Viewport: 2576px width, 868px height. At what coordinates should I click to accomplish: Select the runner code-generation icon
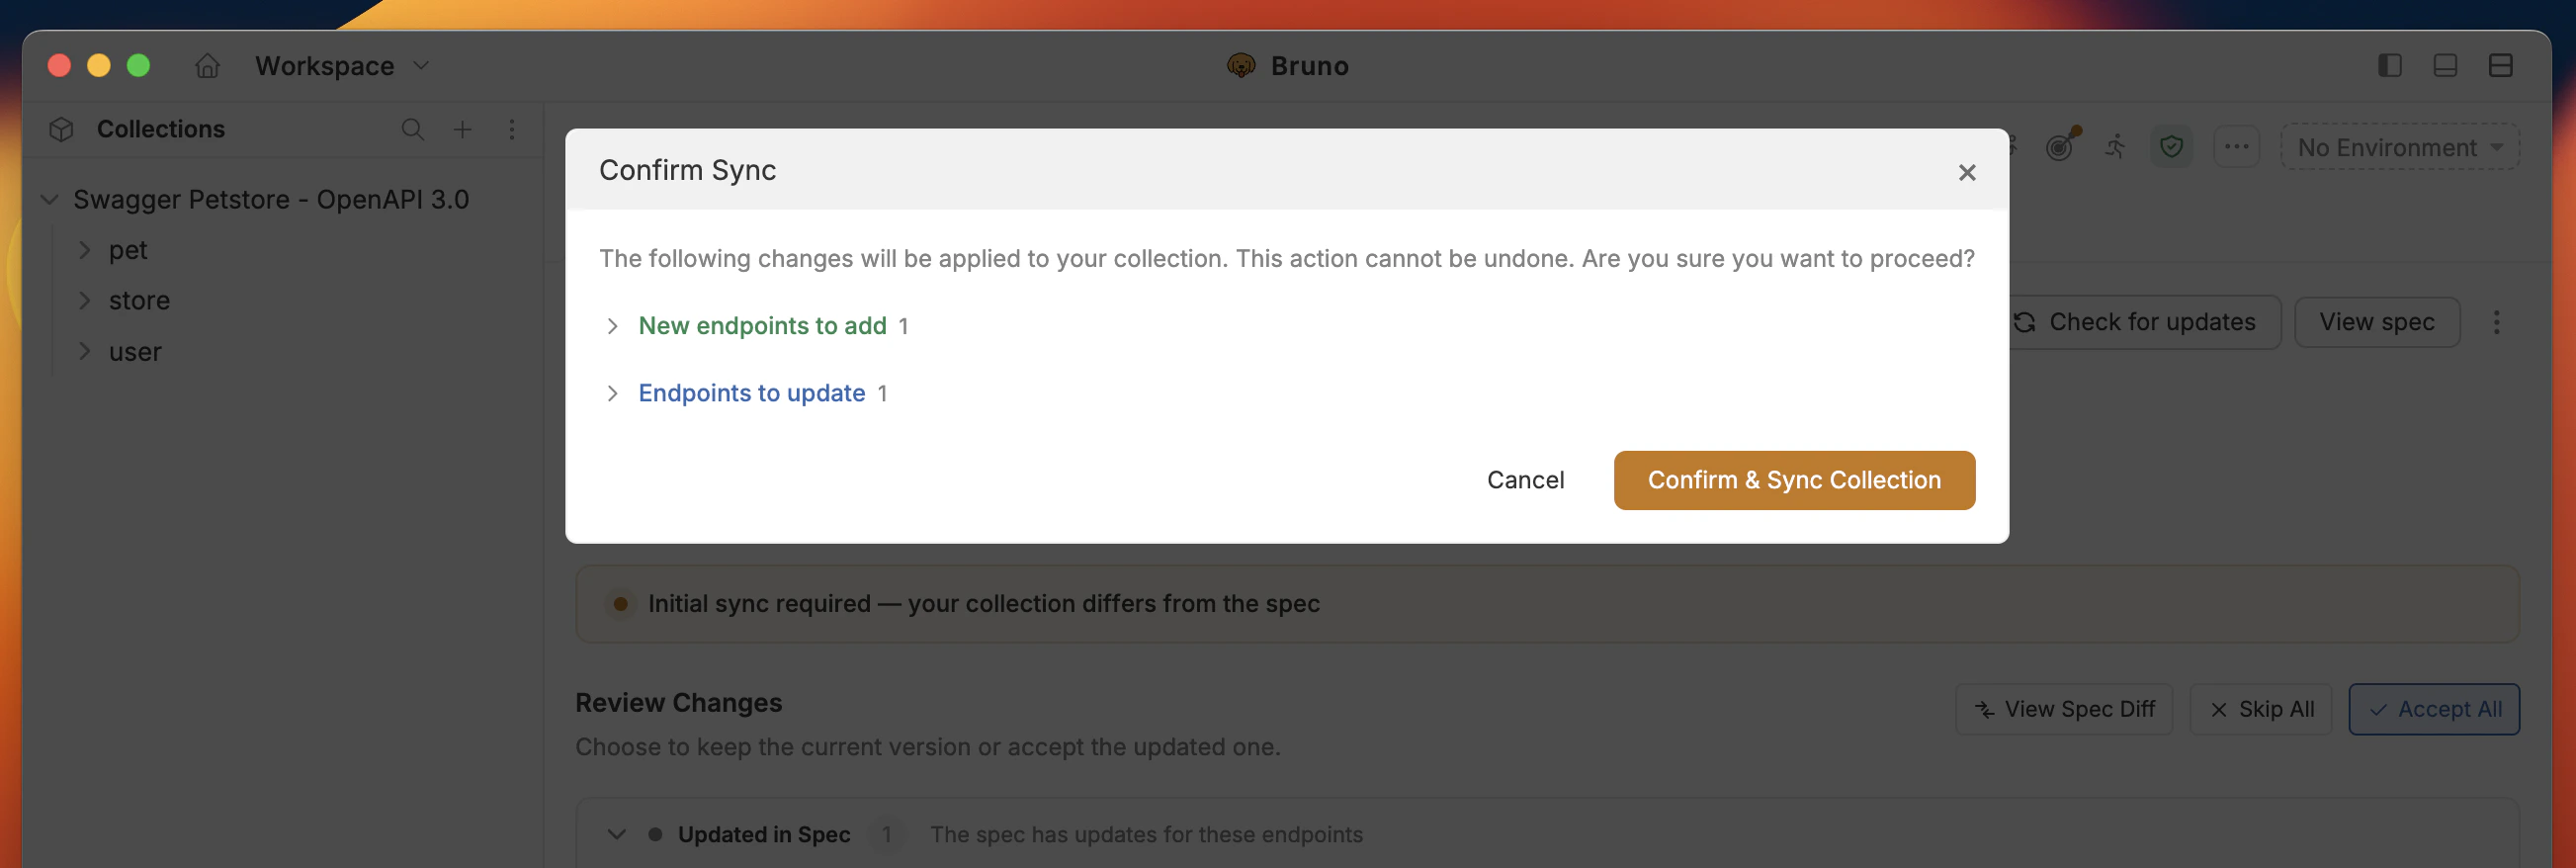[2115, 146]
